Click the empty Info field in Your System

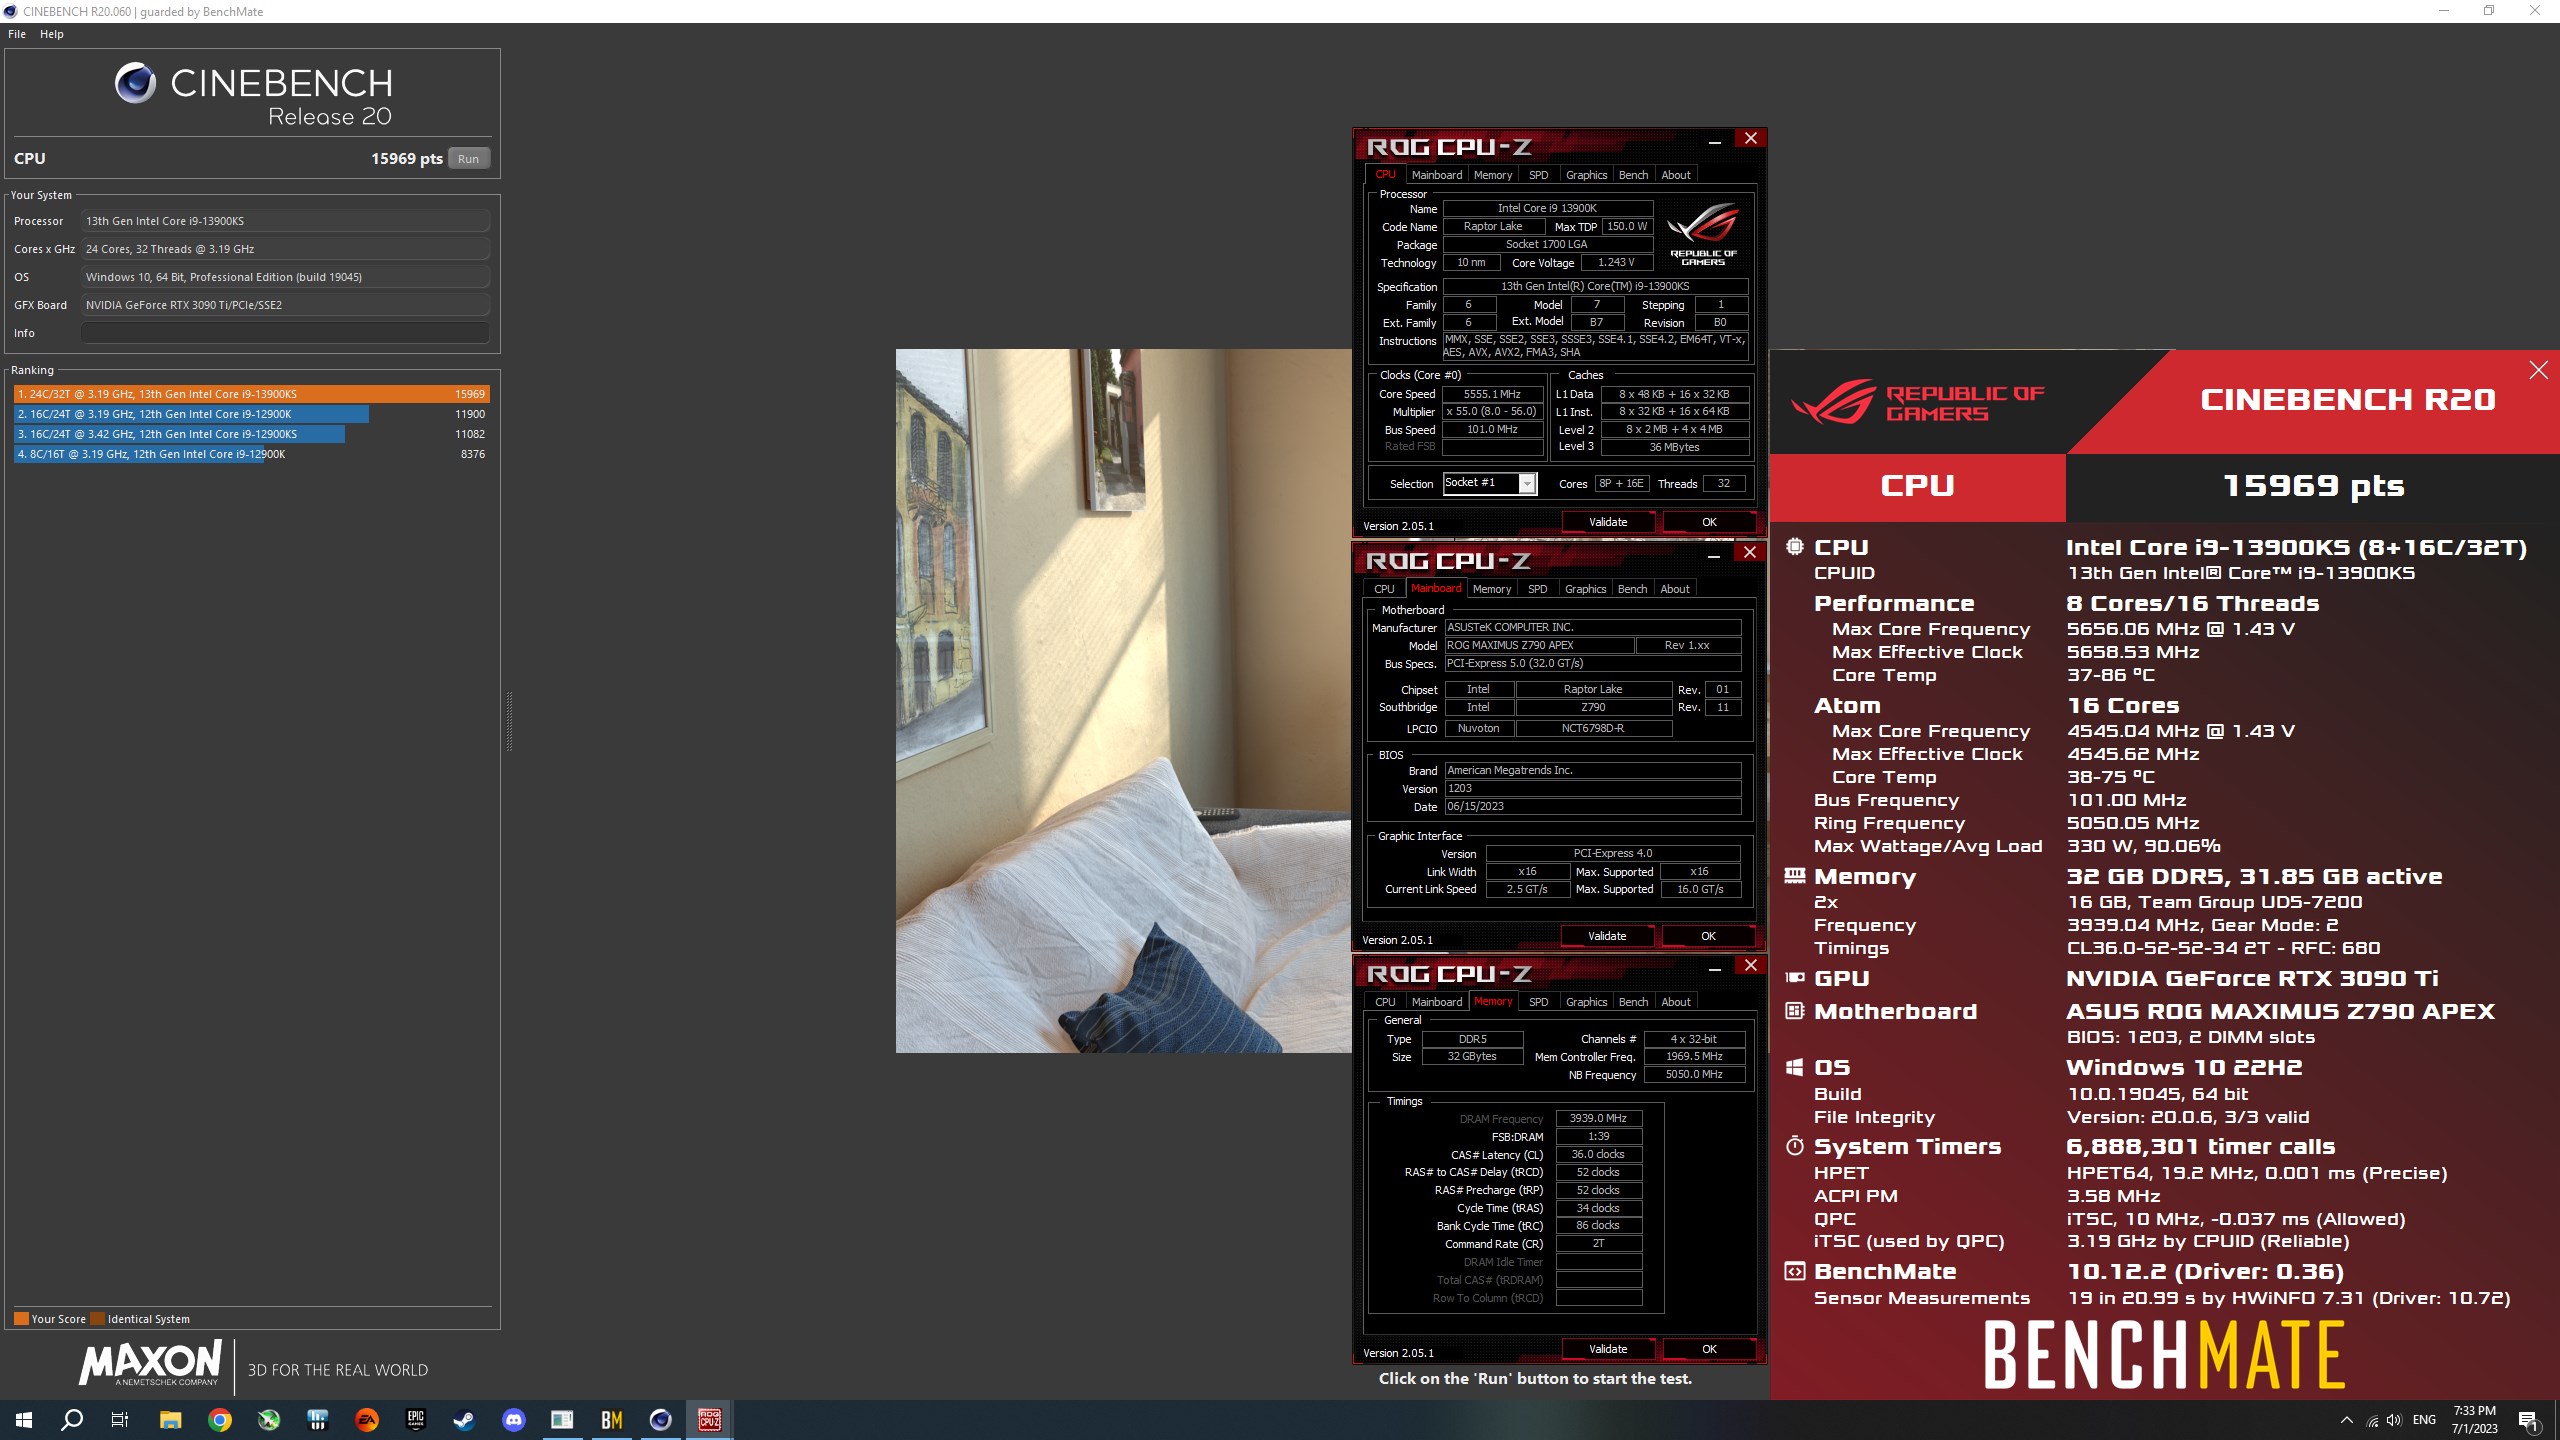pos(285,333)
